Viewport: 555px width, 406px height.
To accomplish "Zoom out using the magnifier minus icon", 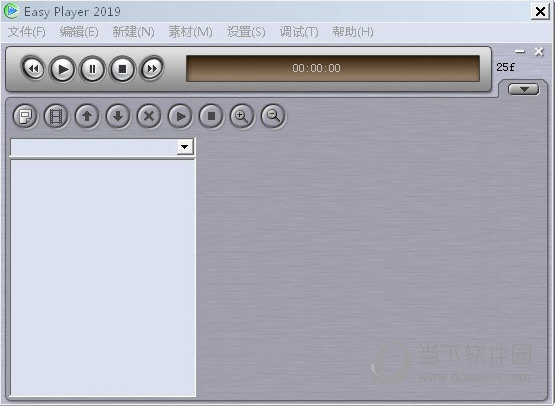I will click(273, 116).
